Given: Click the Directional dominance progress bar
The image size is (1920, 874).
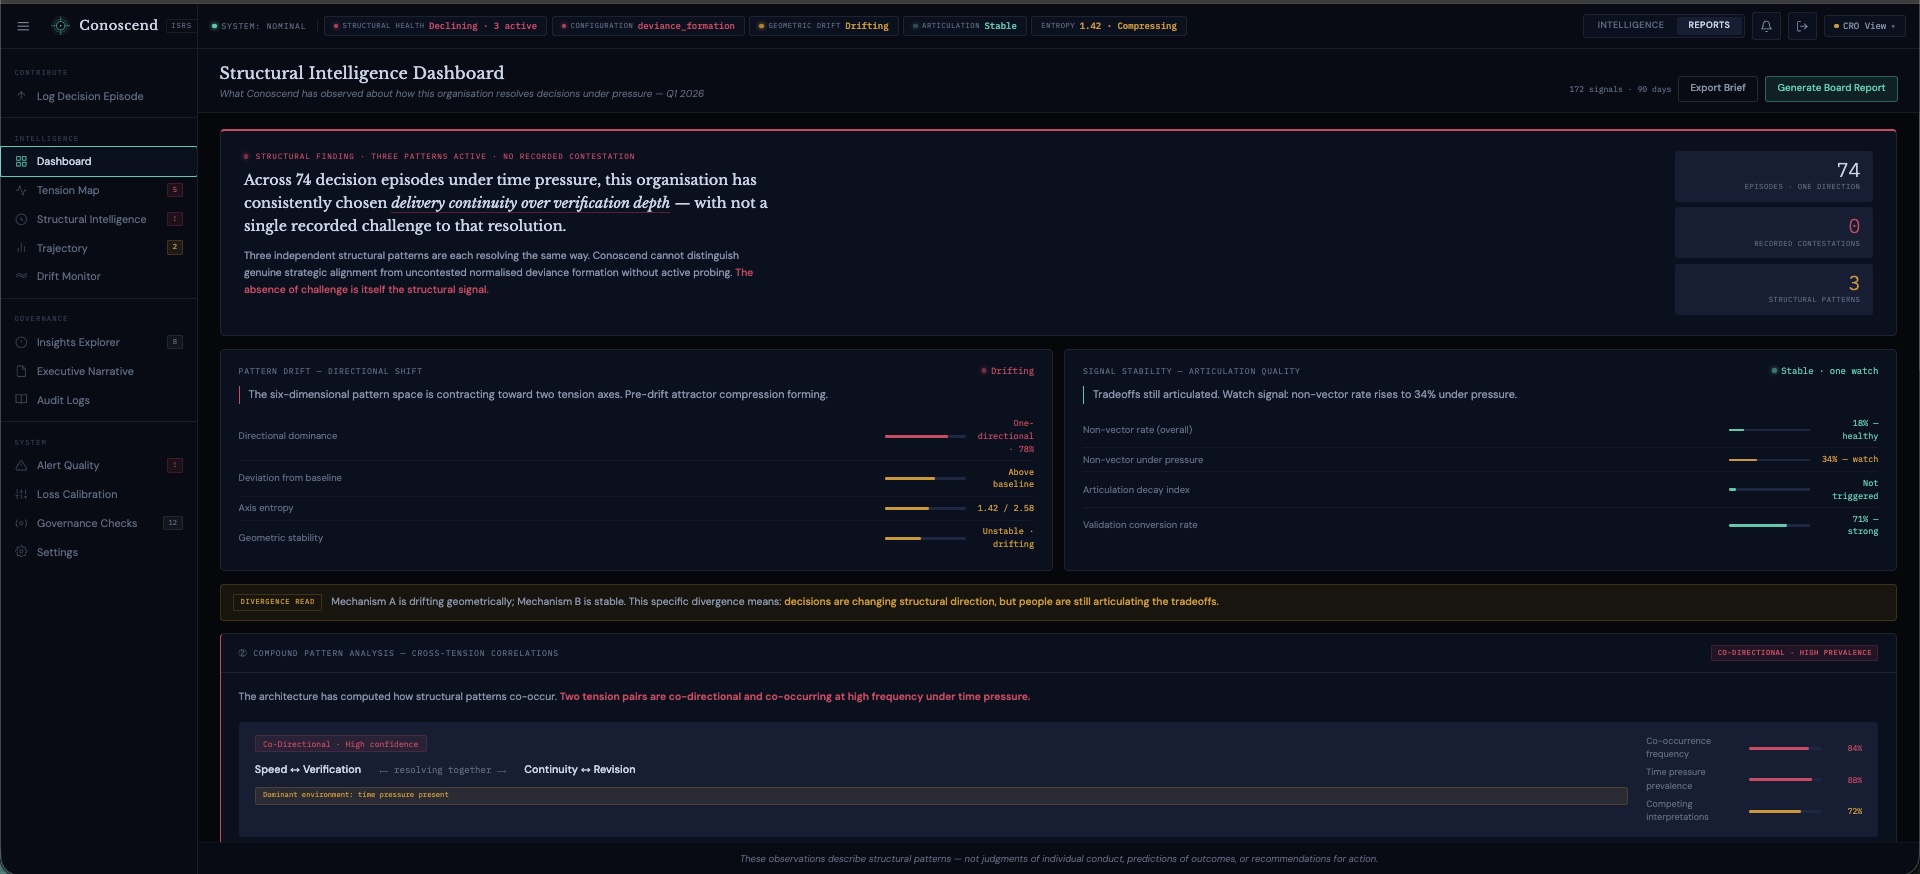Looking at the screenshot, I should point(925,436).
